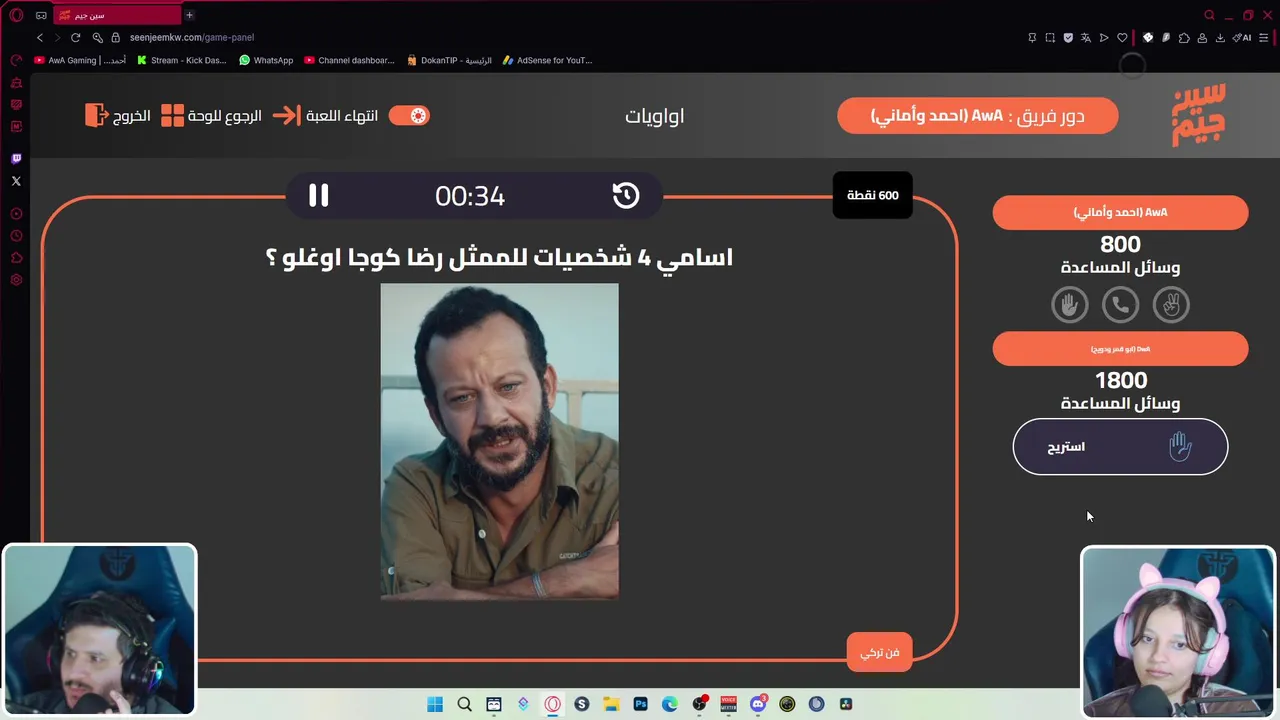Use the phone call lifeline icon
1280x720 pixels.
tap(1120, 304)
